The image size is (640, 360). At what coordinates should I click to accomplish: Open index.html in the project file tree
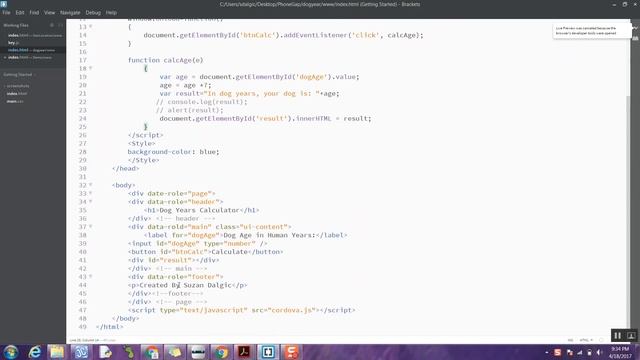pyautogui.click(x=17, y=93)
